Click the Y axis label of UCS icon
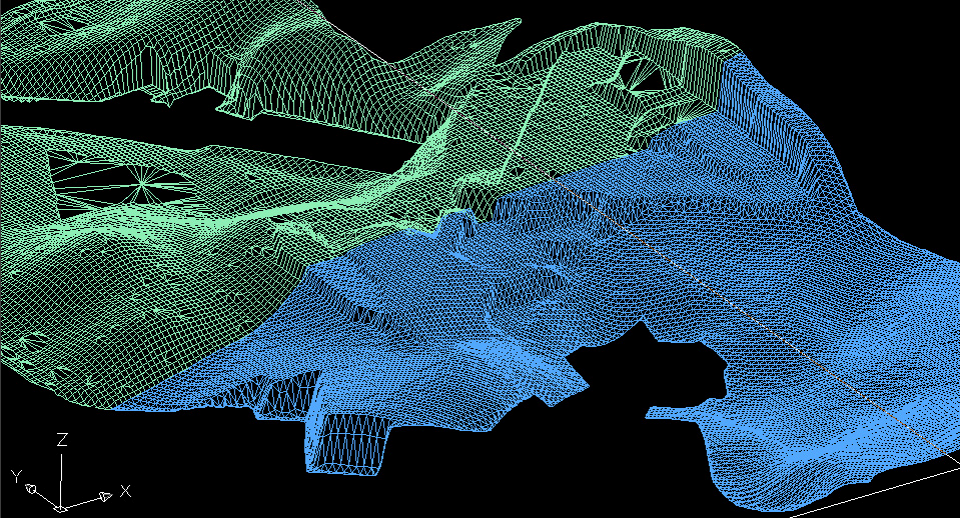The width and height of the screenshot is (960, 518). [16, 474]
